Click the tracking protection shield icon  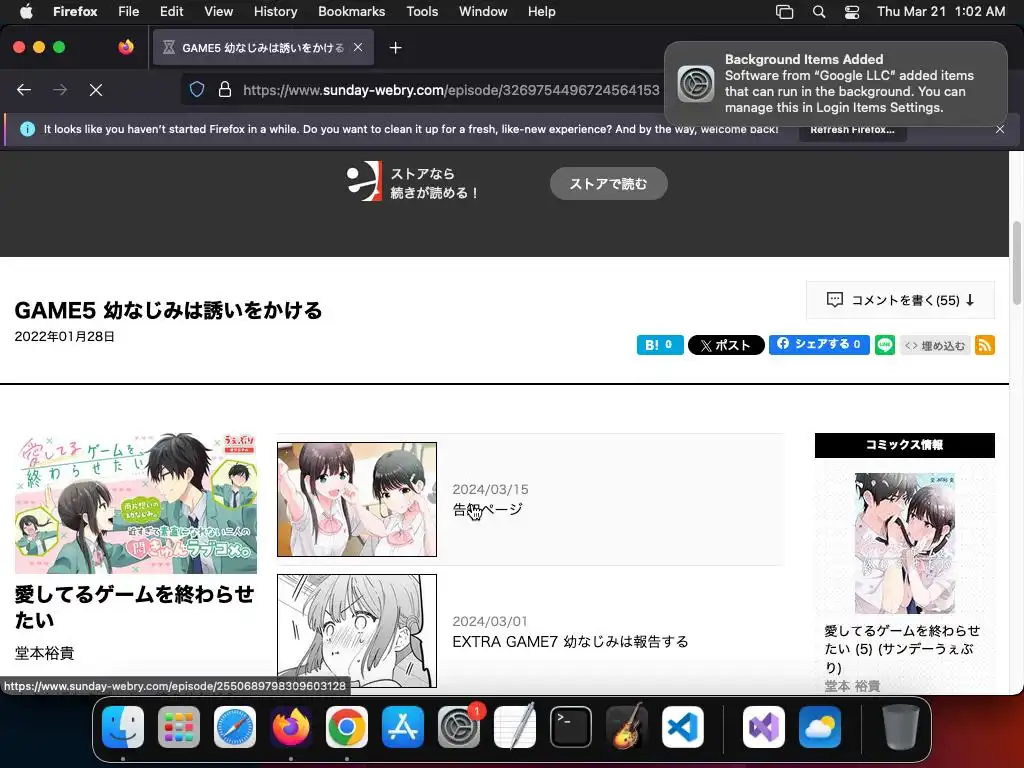[x=197, y=89]
